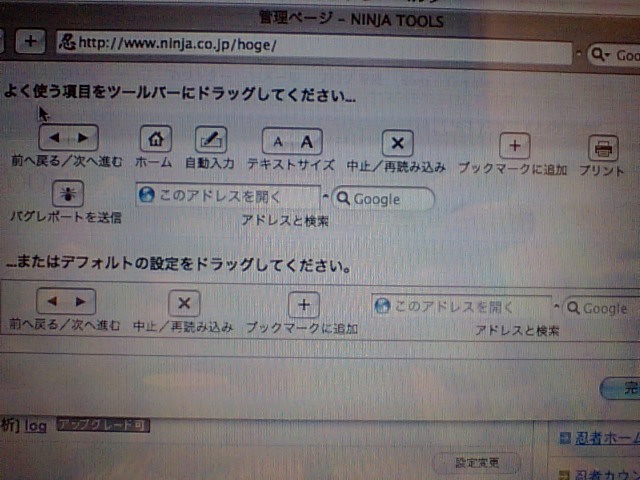Image resolution: width=640 pixels, height=480 pixels.
Task: Click the magnifier icon in the default set Google box
Action: [573, 308]
